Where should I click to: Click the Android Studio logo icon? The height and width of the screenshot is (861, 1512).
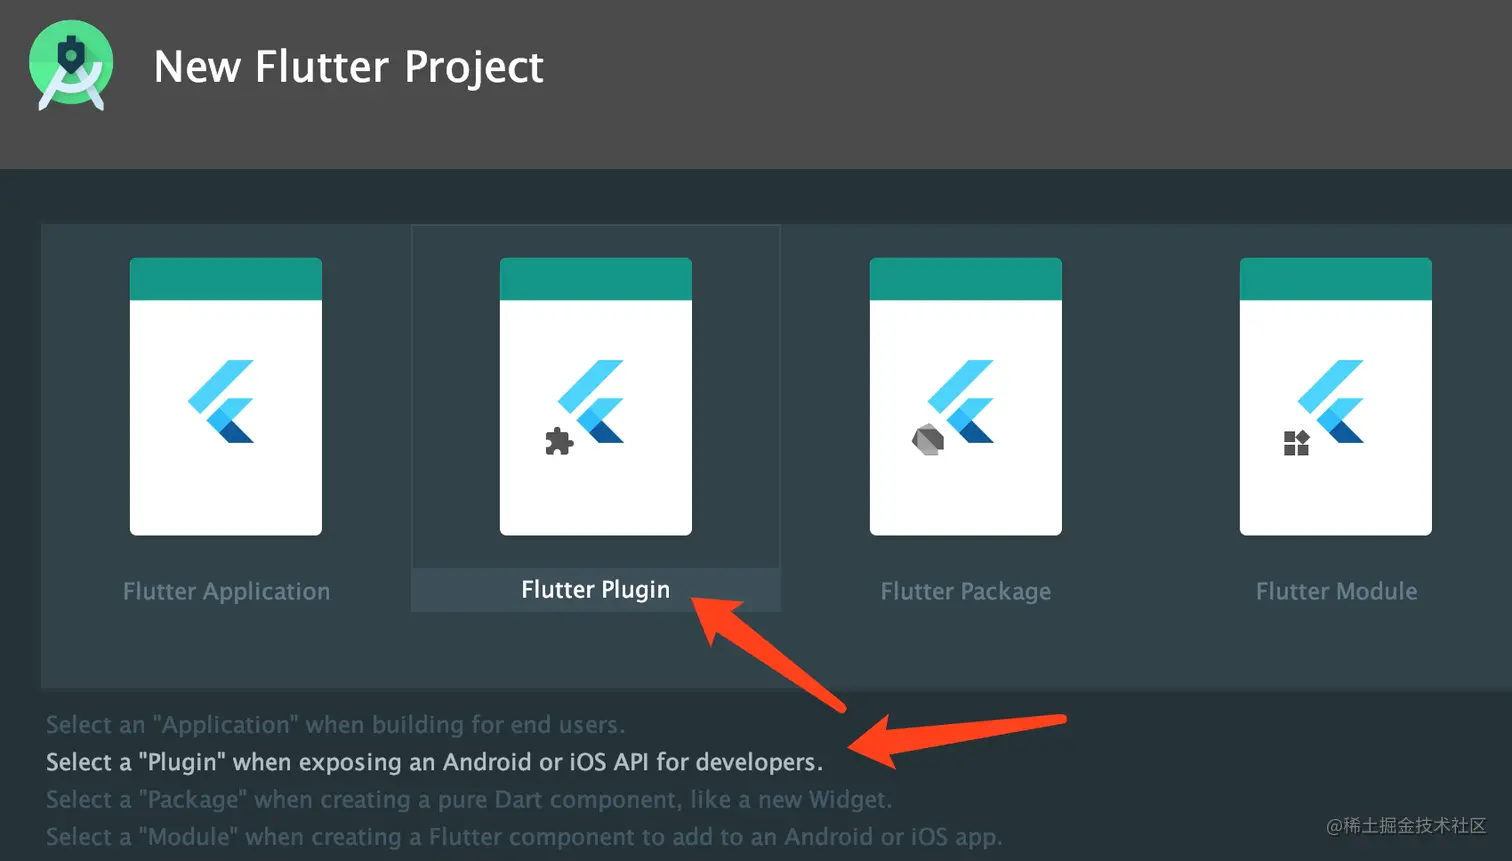70,66
